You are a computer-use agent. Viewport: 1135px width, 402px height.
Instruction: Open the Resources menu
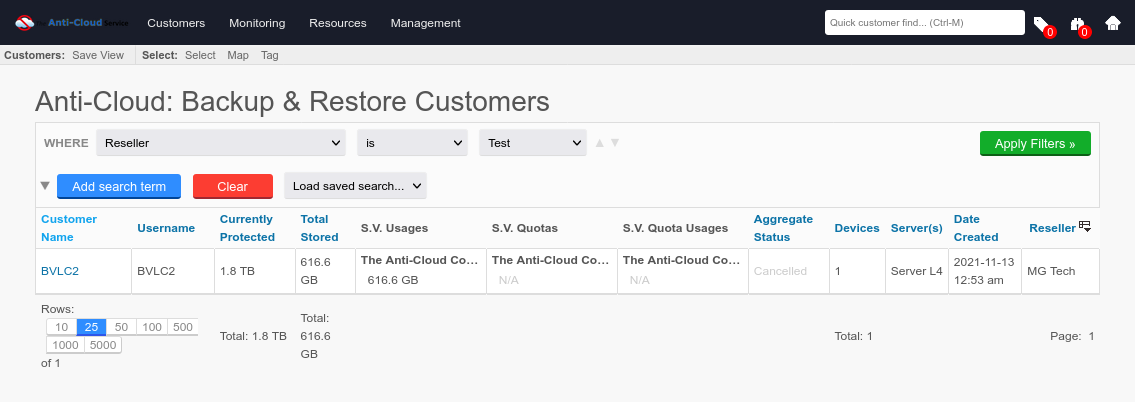click(x=338, y=22)
